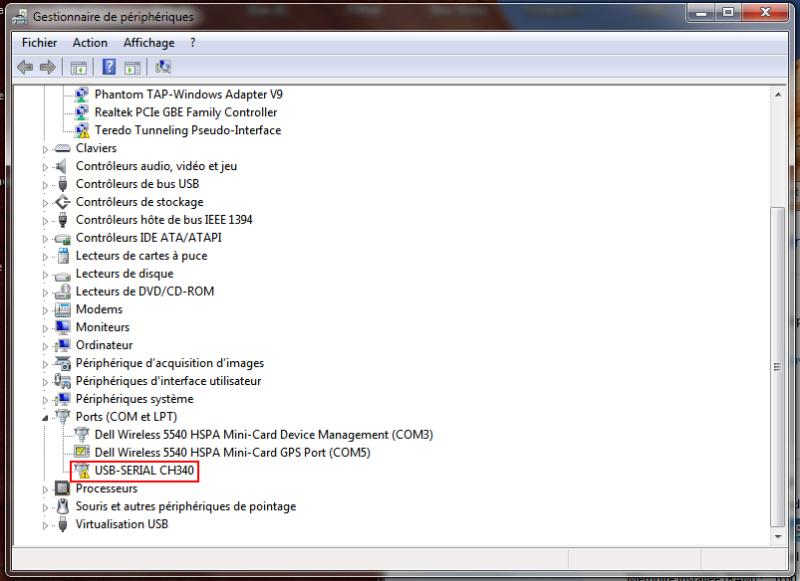
Task: Open the Action menu
Action: pyautogui.click(x=90, y=43)
